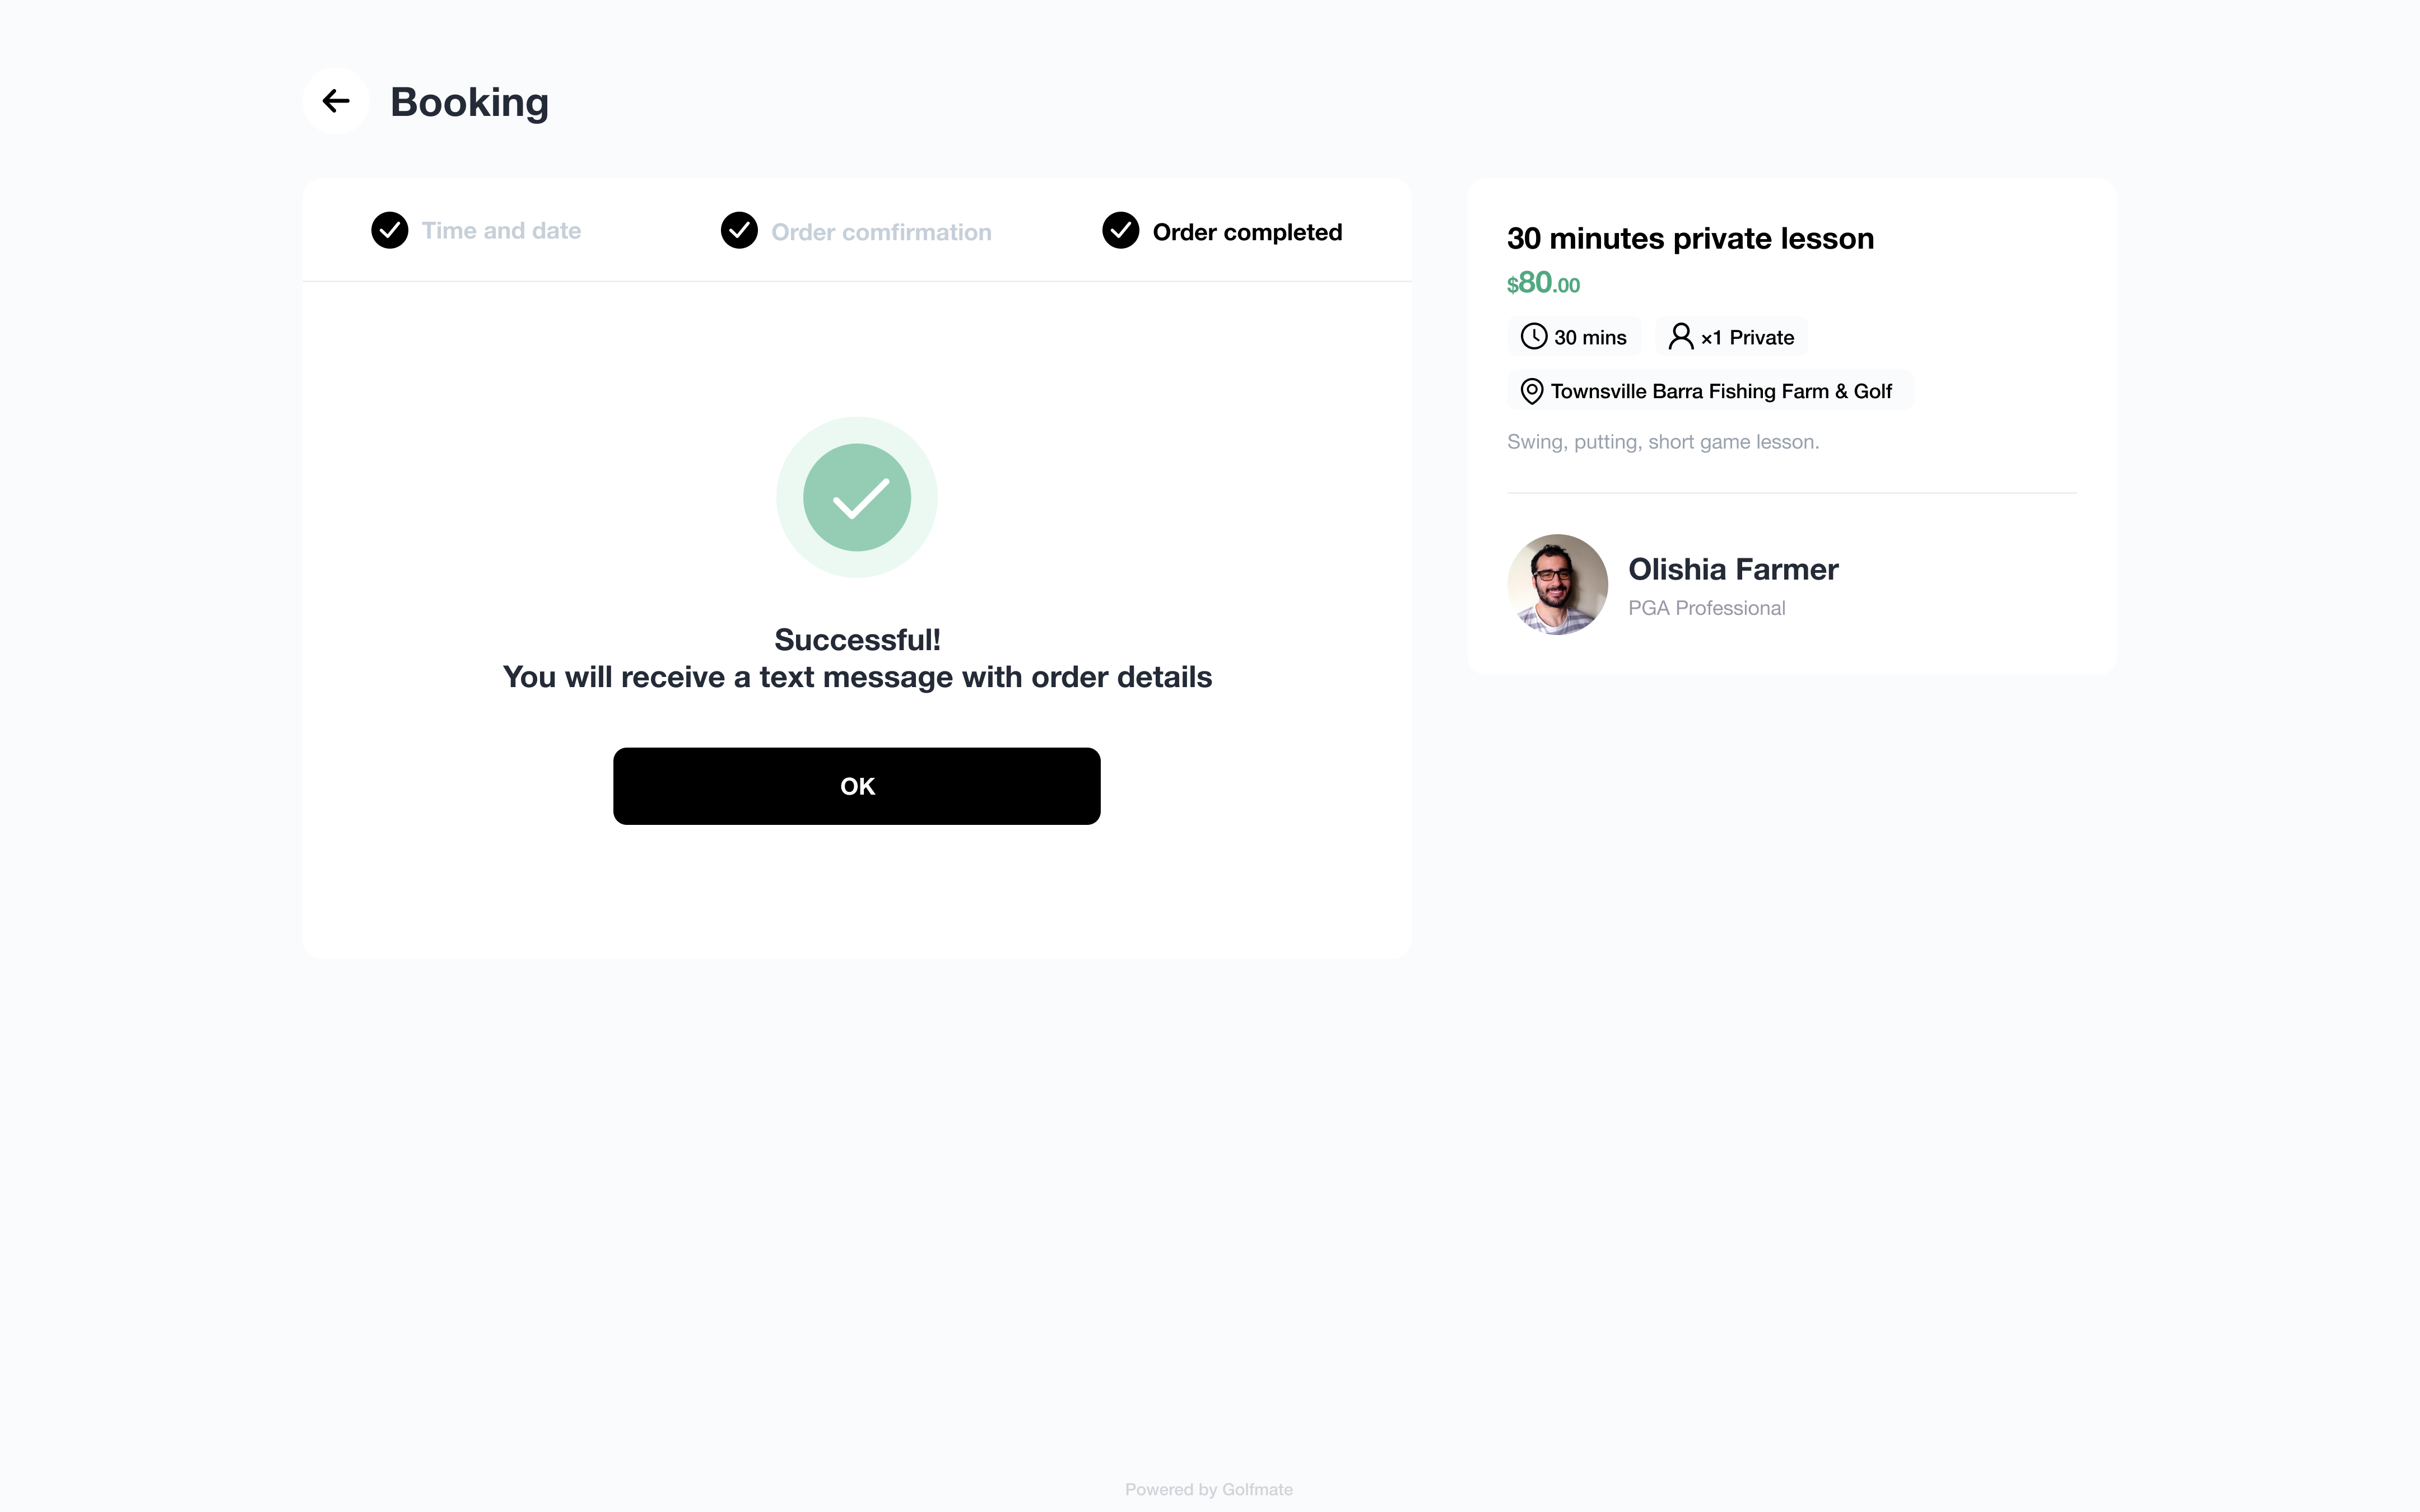Image resolution: width=2420 pixels, height=1512 pixels.
Task: Confirm with the OK button
Action: tap(857, 786)
